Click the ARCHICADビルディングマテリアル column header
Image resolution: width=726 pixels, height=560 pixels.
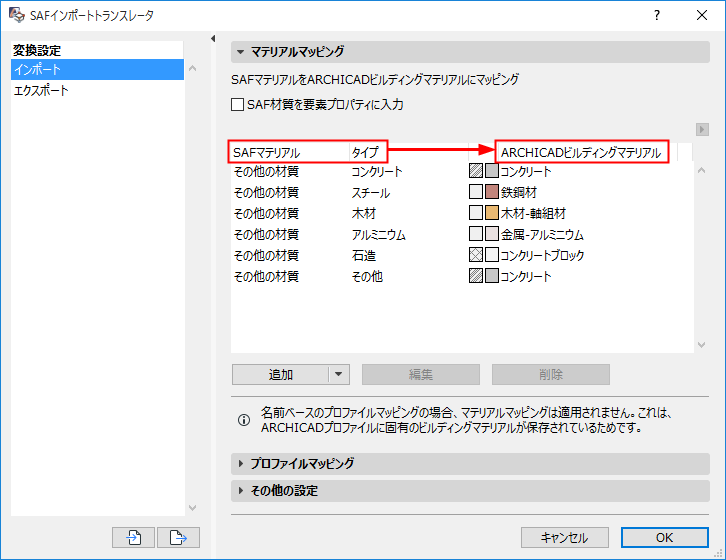coord(581,152)
